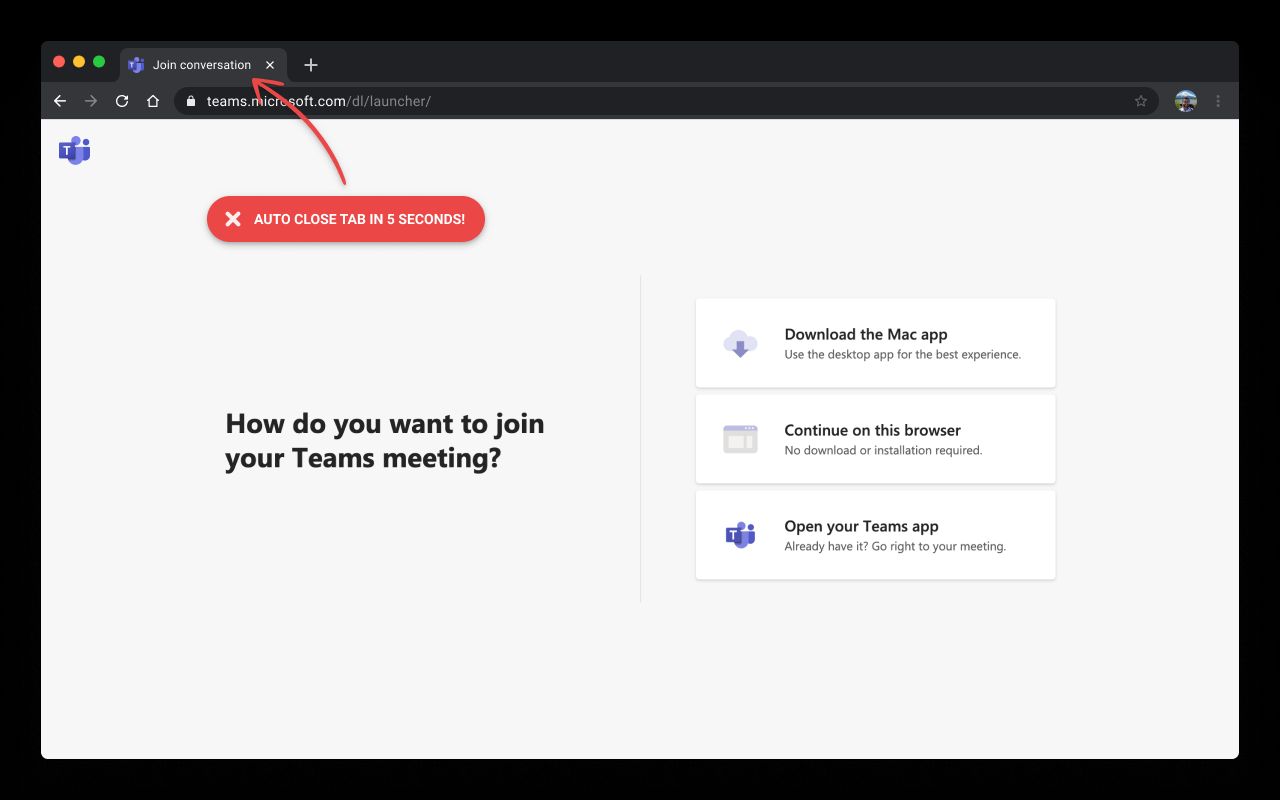Screen dimensions: 1280x800
Task: Select the Join conversation tab
Action: (x=204, y=65)
